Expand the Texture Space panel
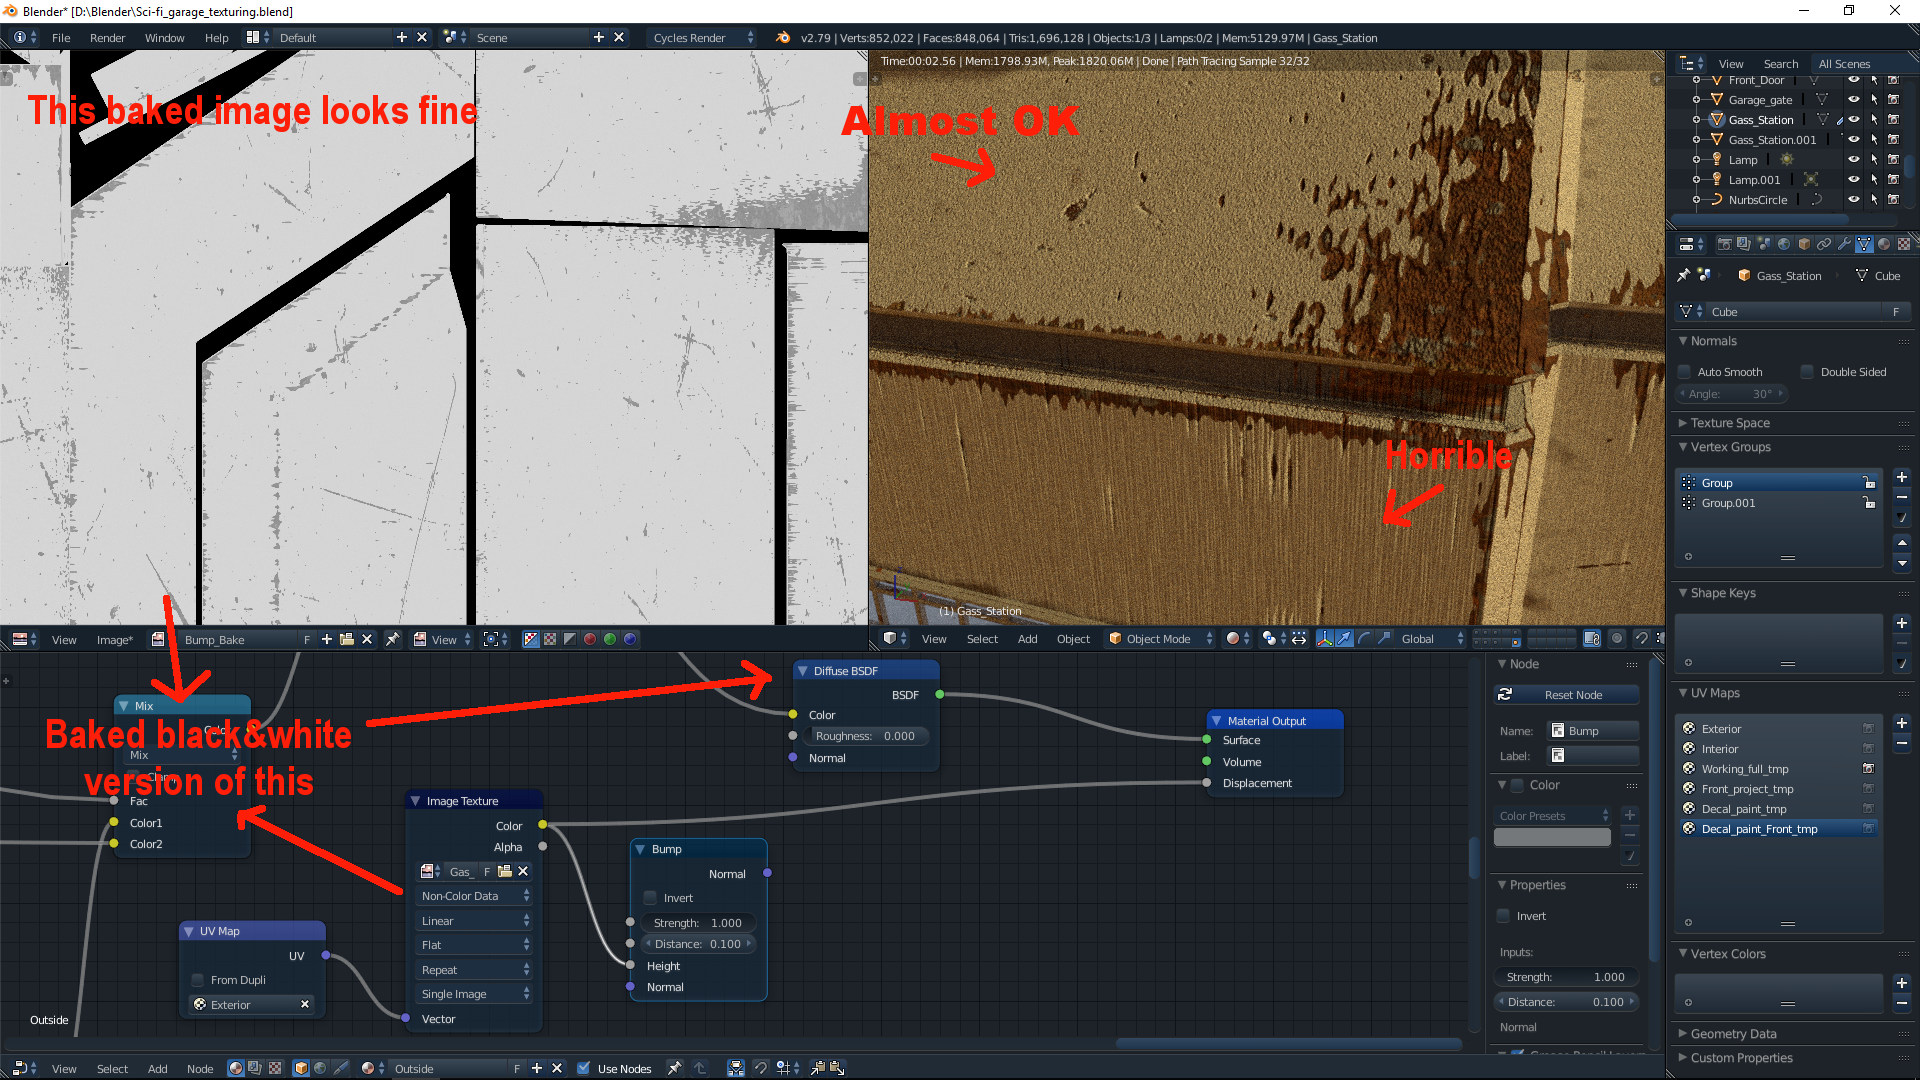 coord(1730,423)
